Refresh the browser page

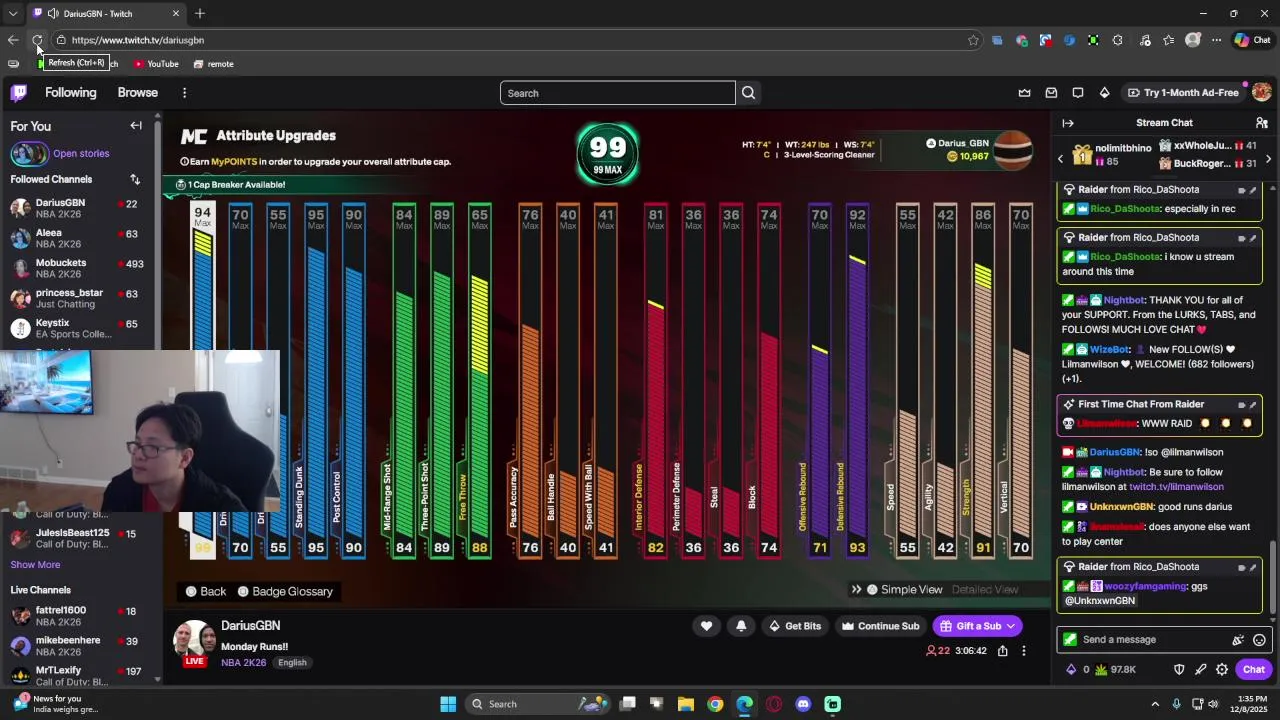(37, 40)
